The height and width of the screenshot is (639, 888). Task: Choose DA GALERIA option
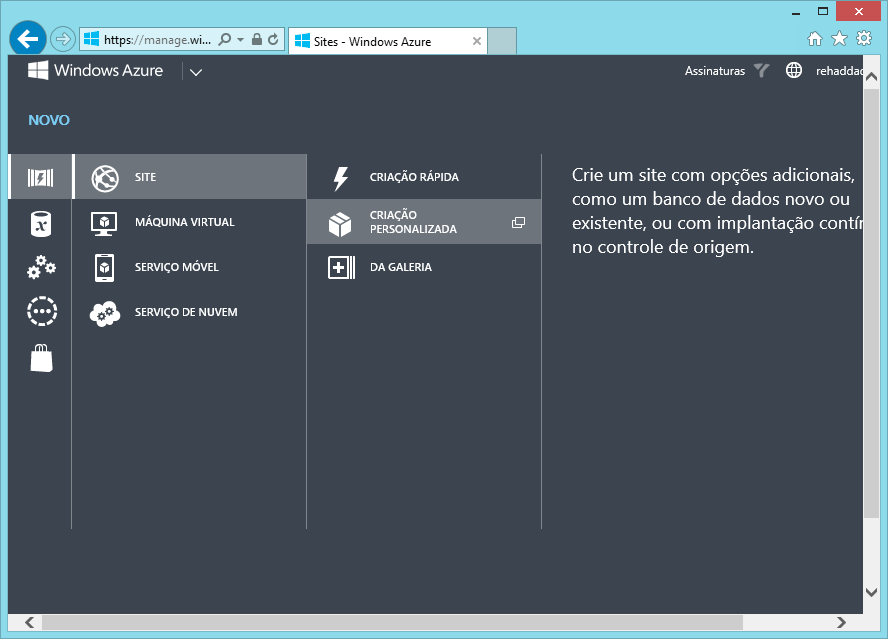(424, 267)
